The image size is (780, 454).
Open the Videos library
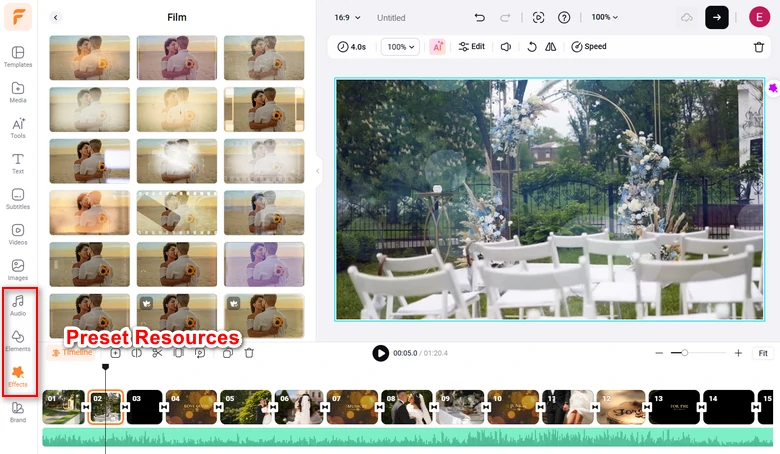coord(18,235)
